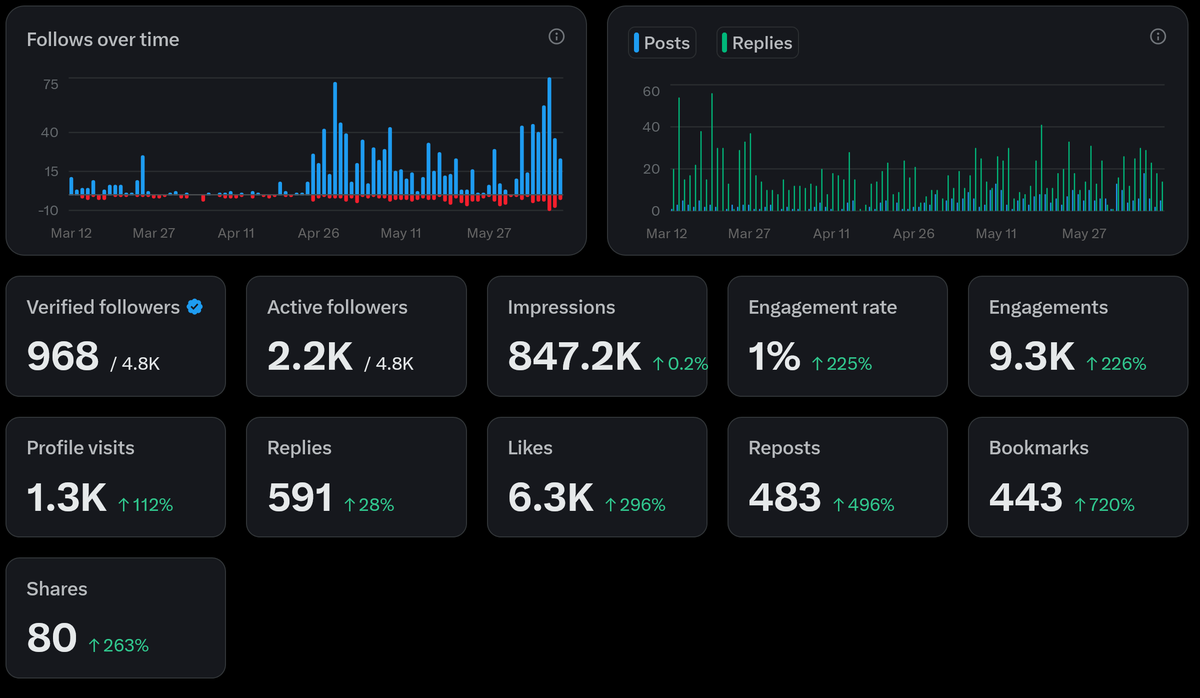Click the 9.3K engagements value
The width and height of the screenshot is (1200, 698).
pos(1032,356)
